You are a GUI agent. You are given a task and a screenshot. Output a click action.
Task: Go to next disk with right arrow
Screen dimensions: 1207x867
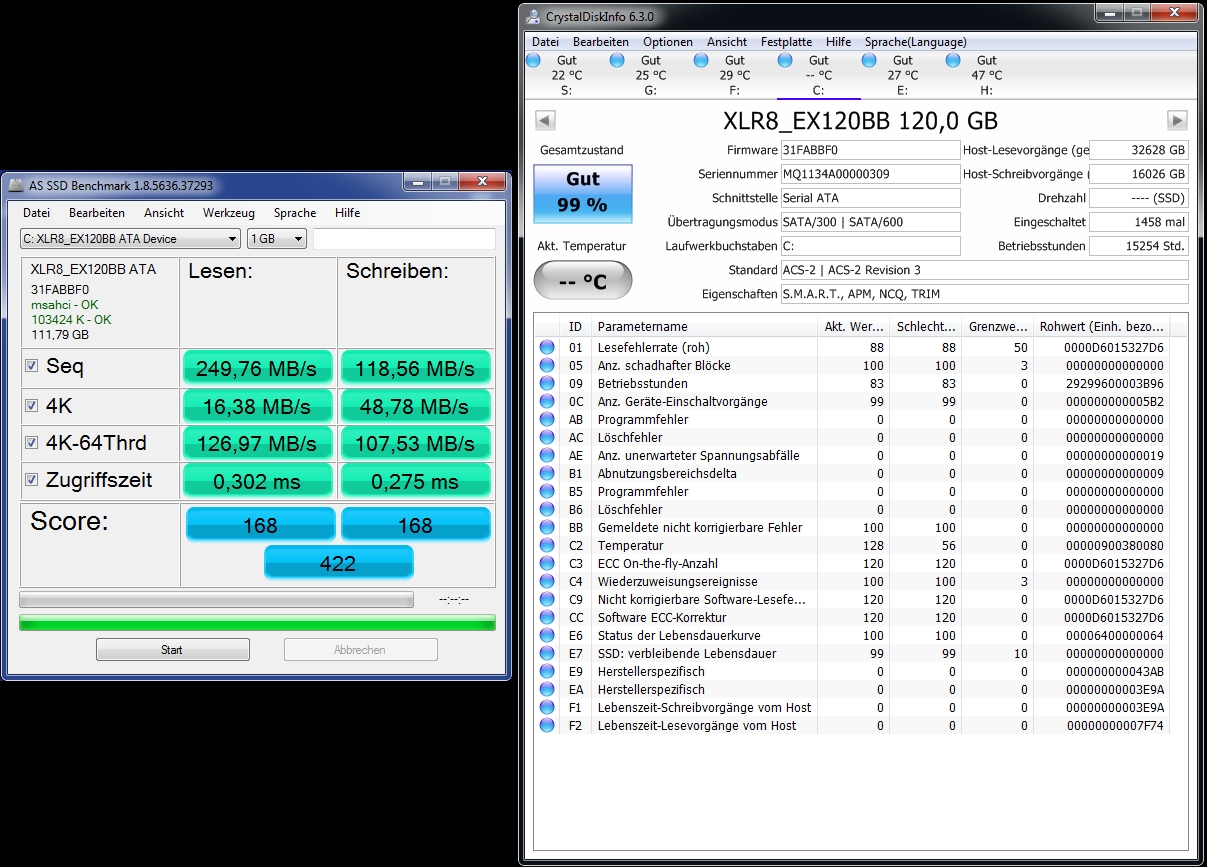click(x=1177, y=120)
